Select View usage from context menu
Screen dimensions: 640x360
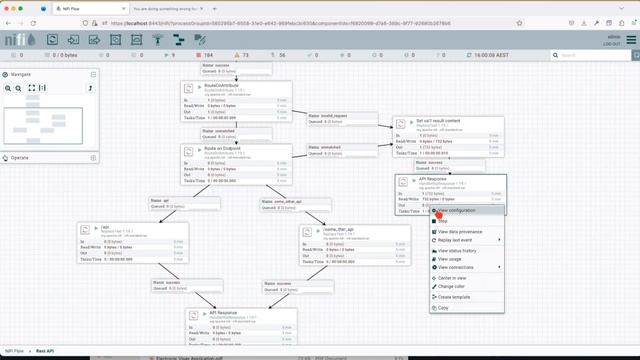(x=467, y=259)
